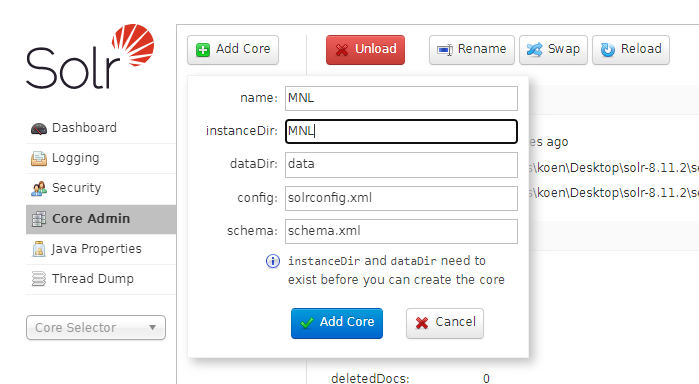The image size is (699, 384).
Task: Cancel the Add Core dialog
Action: [x=445, y=323]
